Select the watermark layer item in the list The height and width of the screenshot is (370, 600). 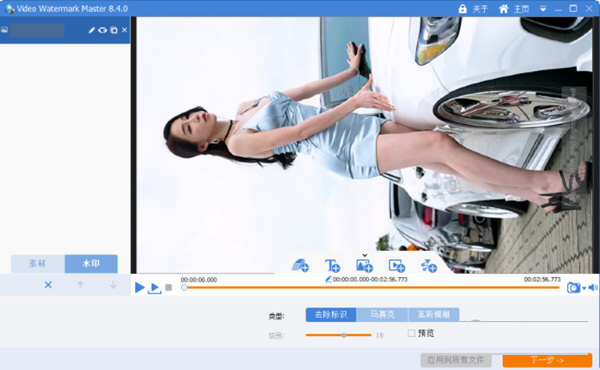[65, 30]
